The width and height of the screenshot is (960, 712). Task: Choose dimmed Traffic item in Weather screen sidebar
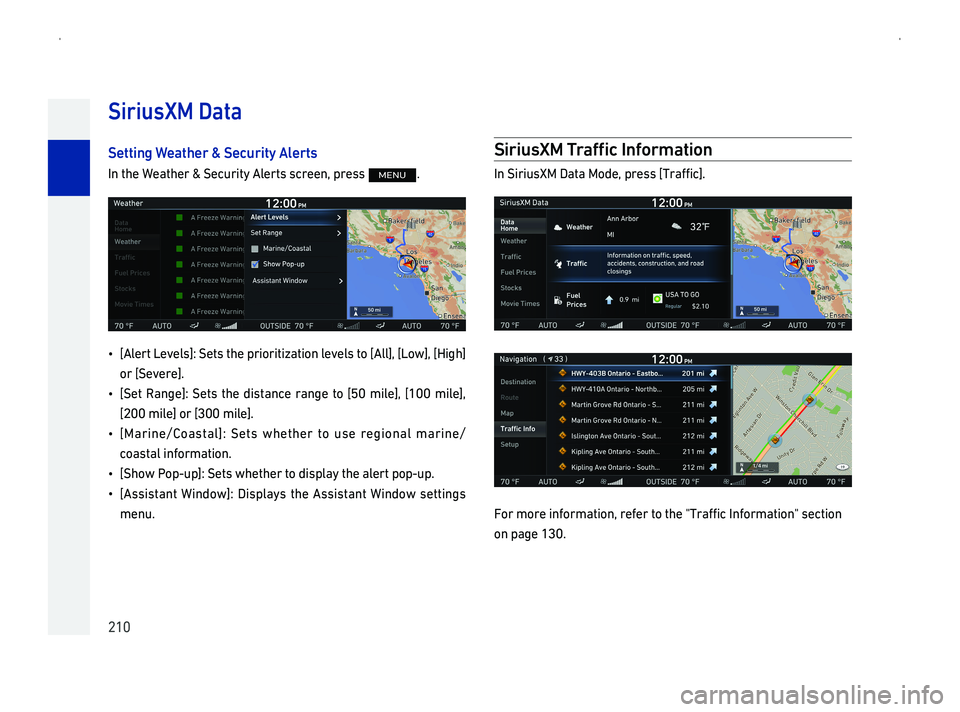point(125,258)
